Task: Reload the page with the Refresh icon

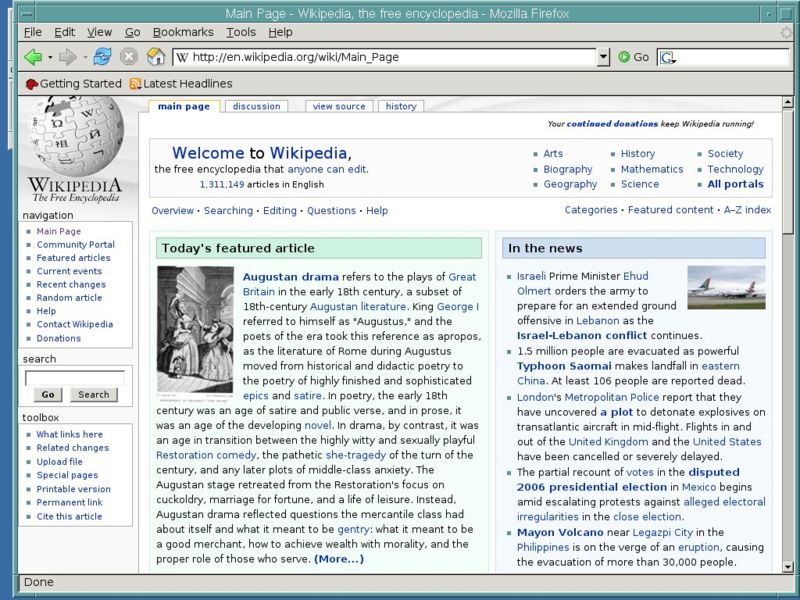Action: tap(103, 57)
